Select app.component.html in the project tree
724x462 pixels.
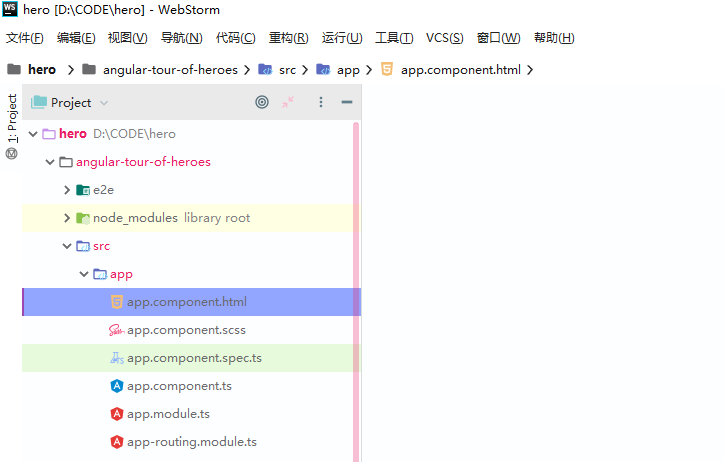[191, 302]
